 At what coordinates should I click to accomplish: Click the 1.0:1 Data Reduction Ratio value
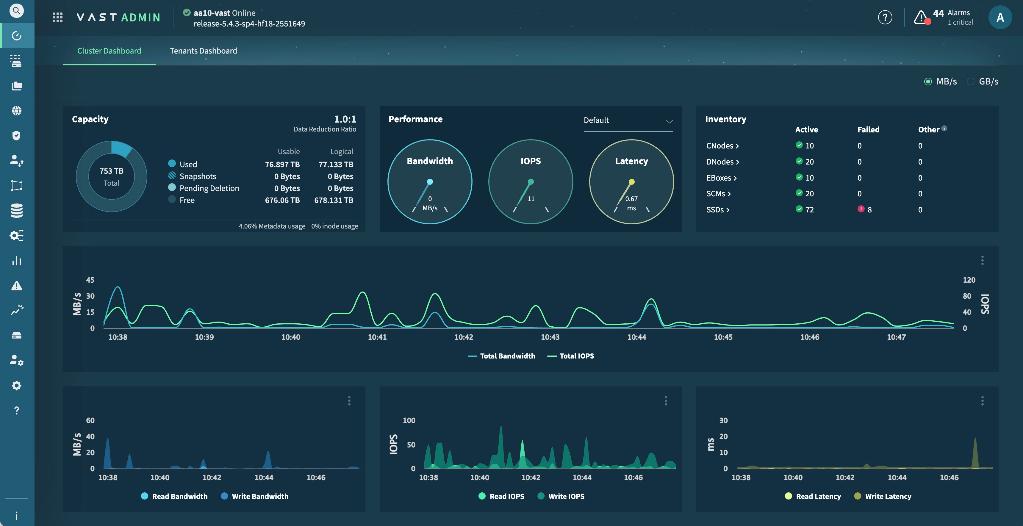click(x=345, y=119)
